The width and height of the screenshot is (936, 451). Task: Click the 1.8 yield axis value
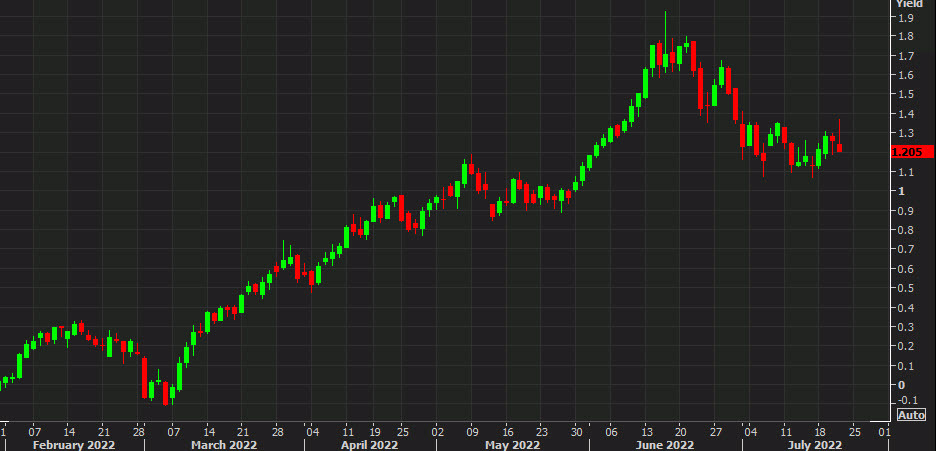(x=906, y=36)
